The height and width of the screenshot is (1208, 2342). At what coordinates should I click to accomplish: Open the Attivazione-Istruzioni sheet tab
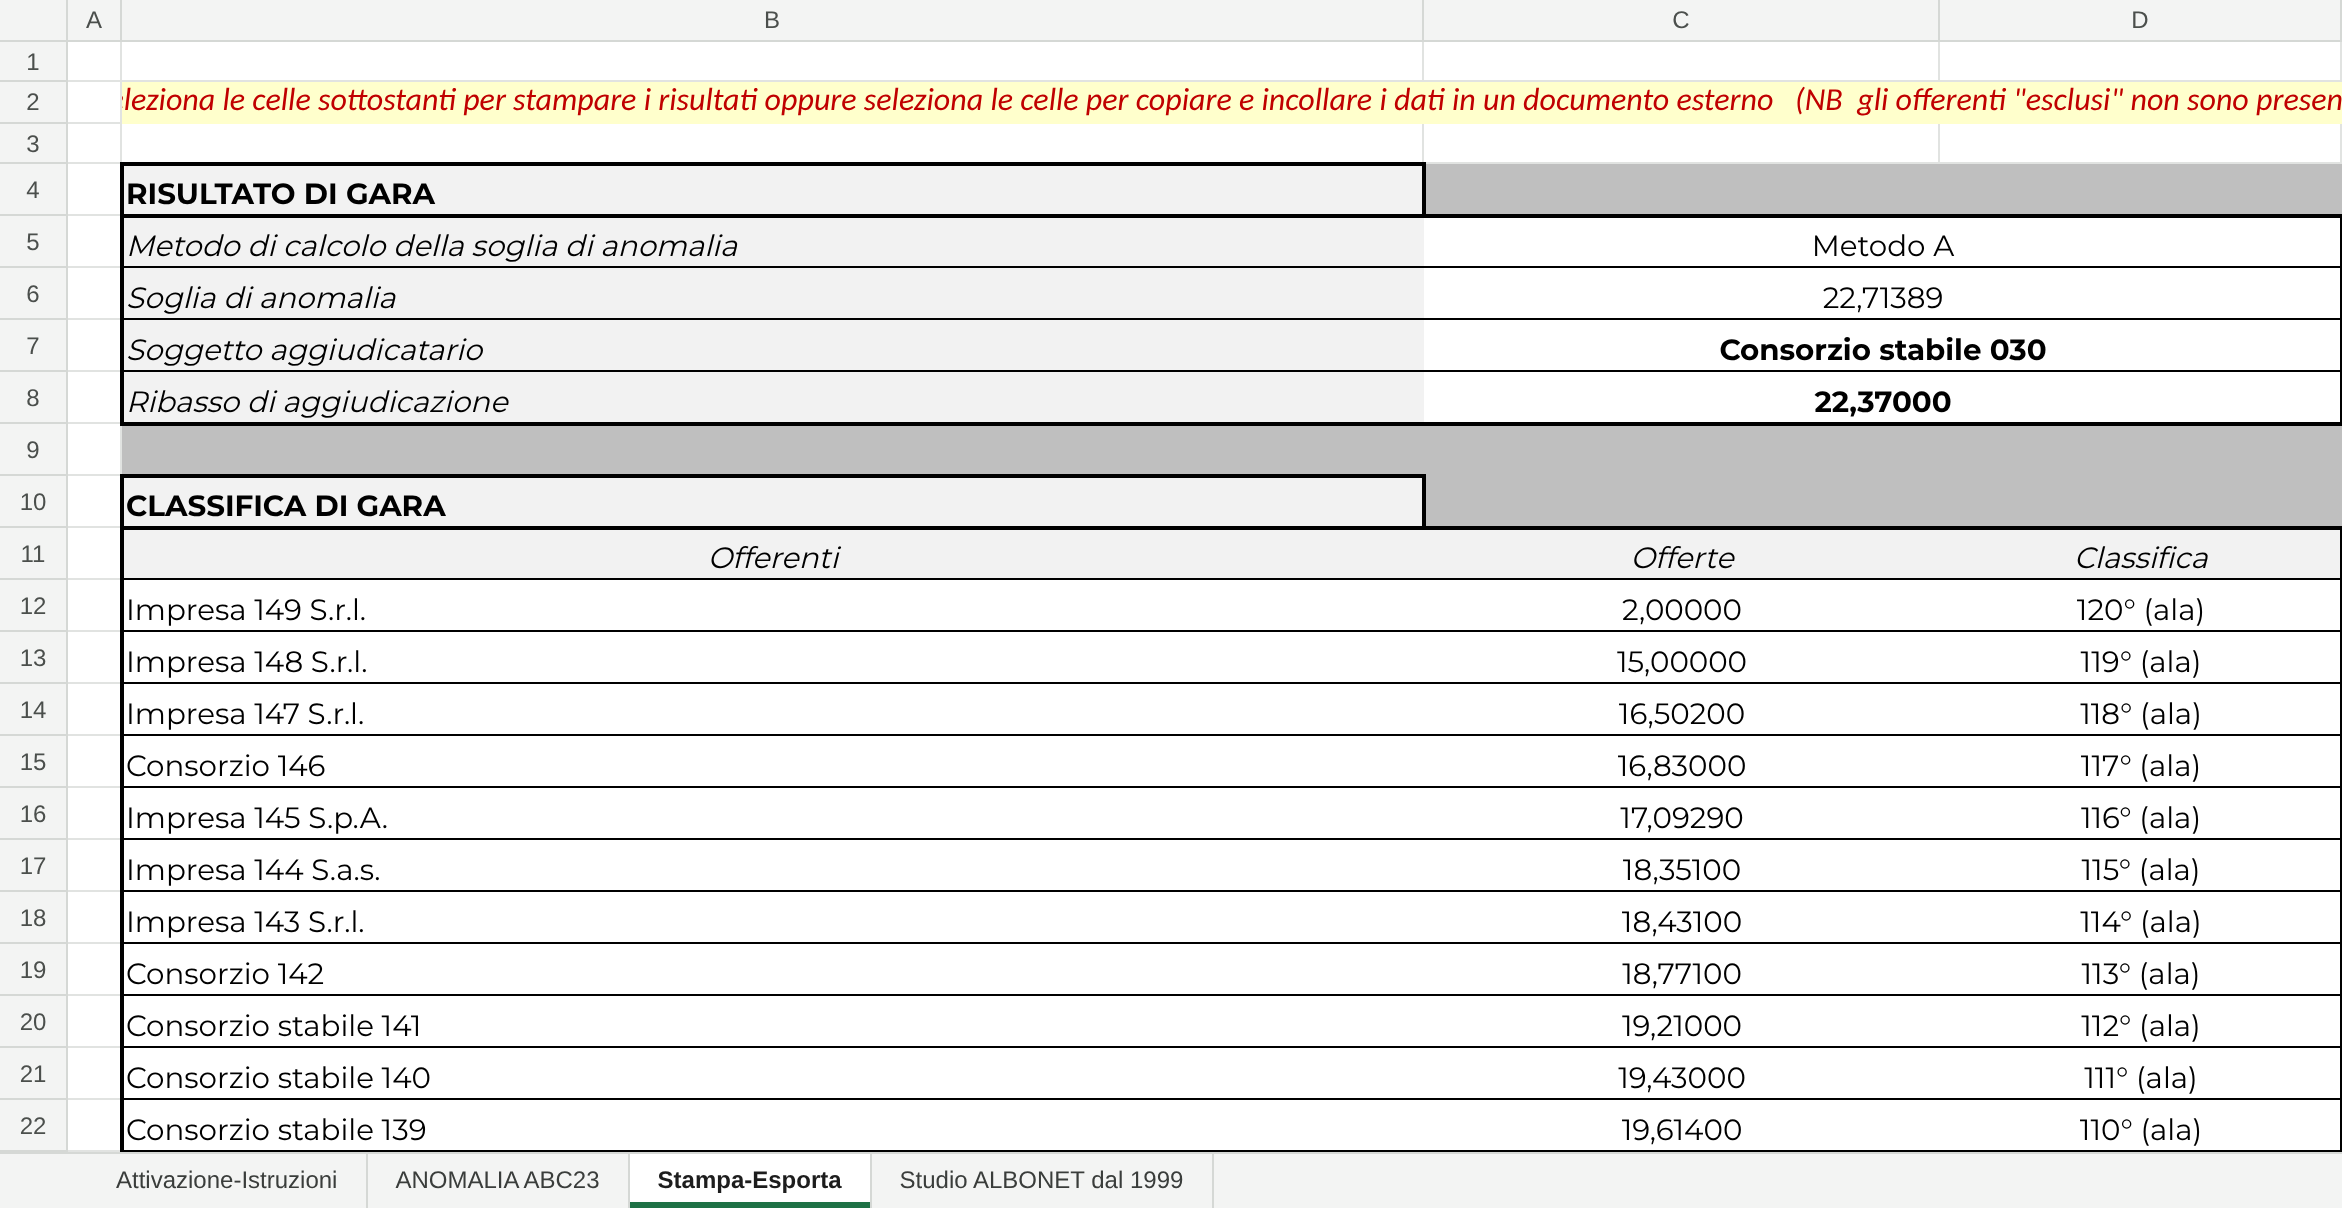coord(226,1180)
